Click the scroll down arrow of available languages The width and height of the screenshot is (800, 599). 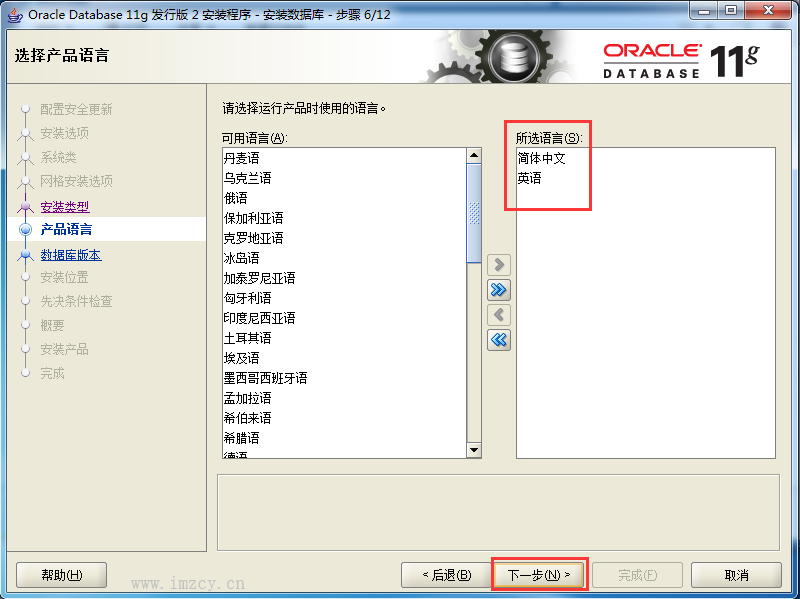474,450
